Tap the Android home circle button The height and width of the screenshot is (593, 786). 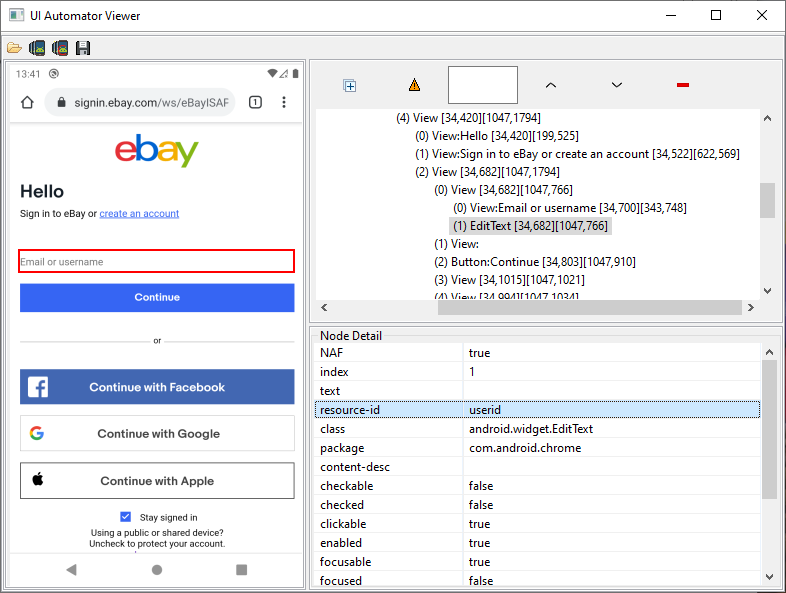point(157,570)
